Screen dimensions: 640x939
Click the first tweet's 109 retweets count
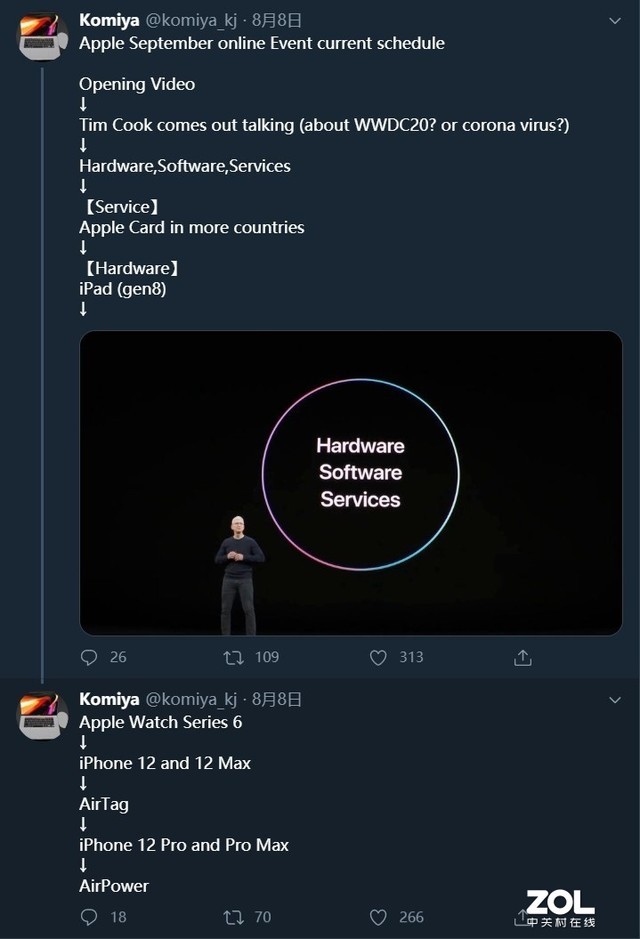266,657
